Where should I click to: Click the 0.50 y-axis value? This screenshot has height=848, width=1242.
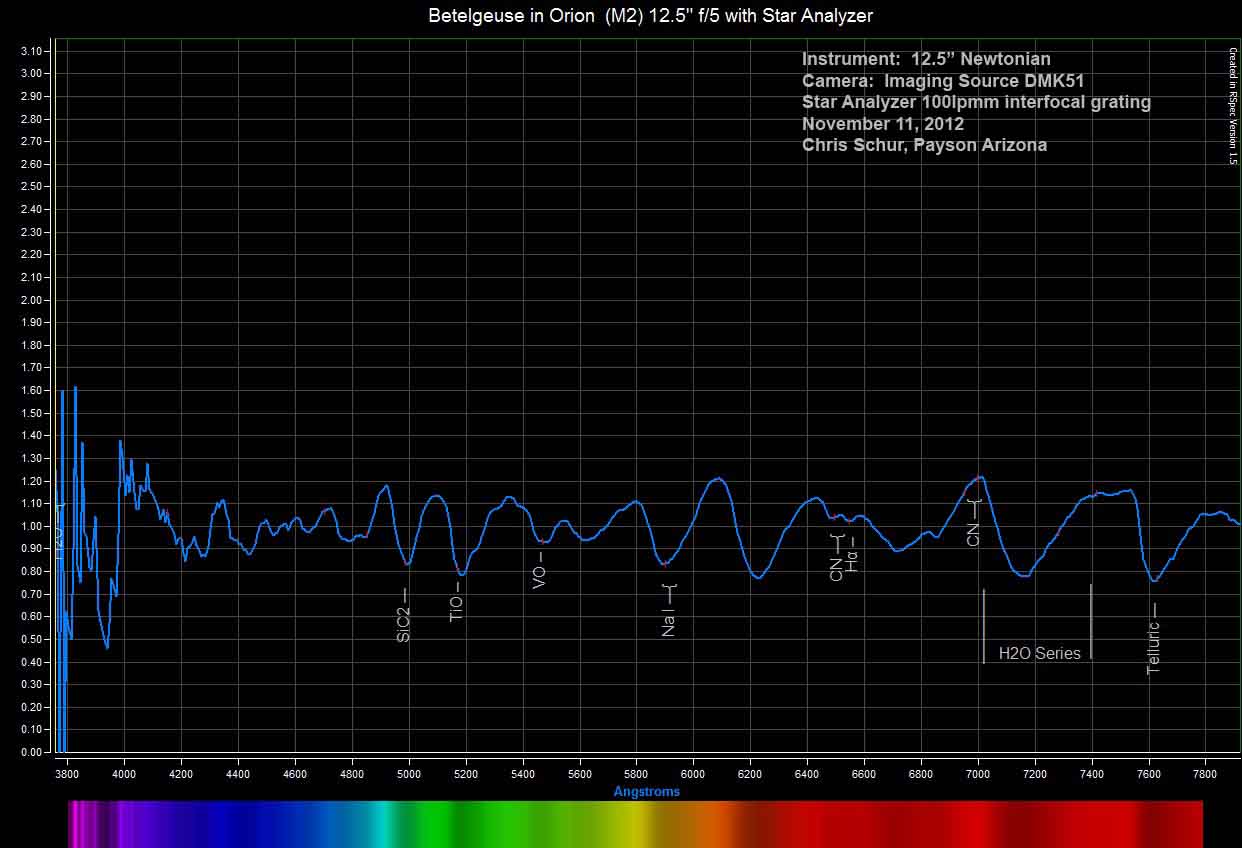click(x=31, y=639)
